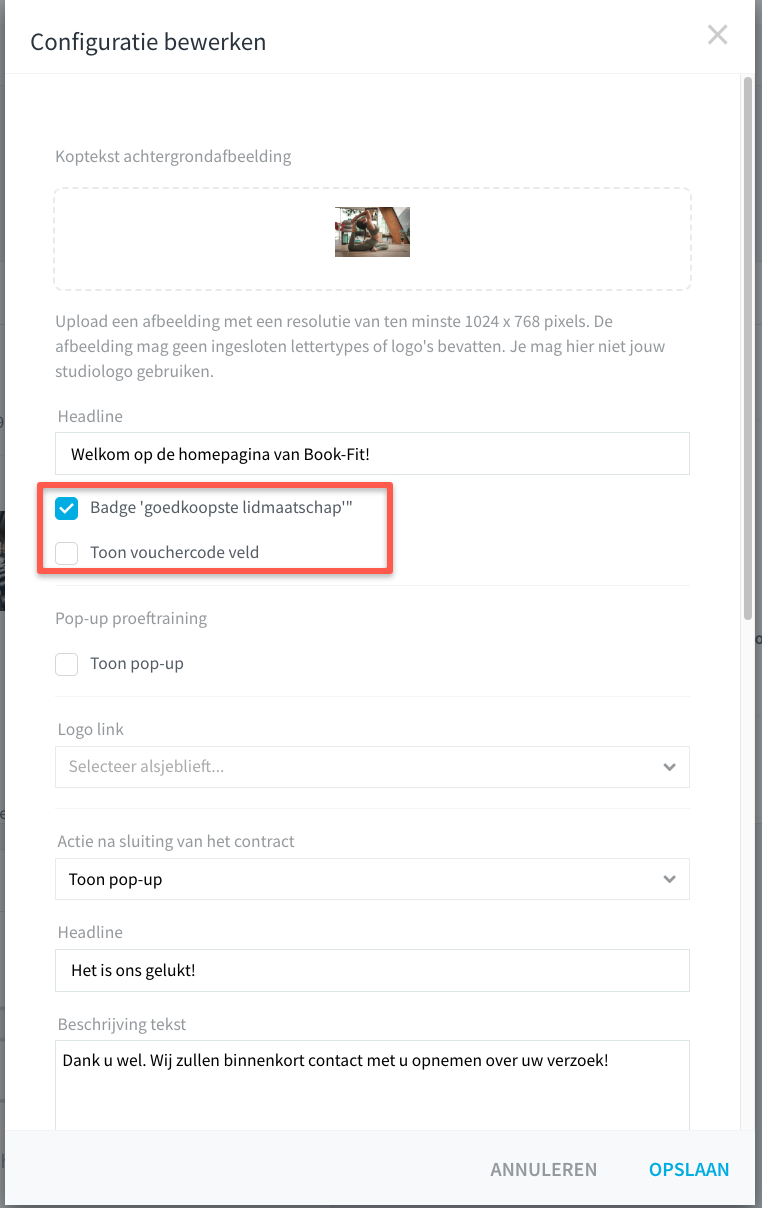Click the Het is ons gelukt headline field
Screen dimensions: 762x1208
point(372,970)
